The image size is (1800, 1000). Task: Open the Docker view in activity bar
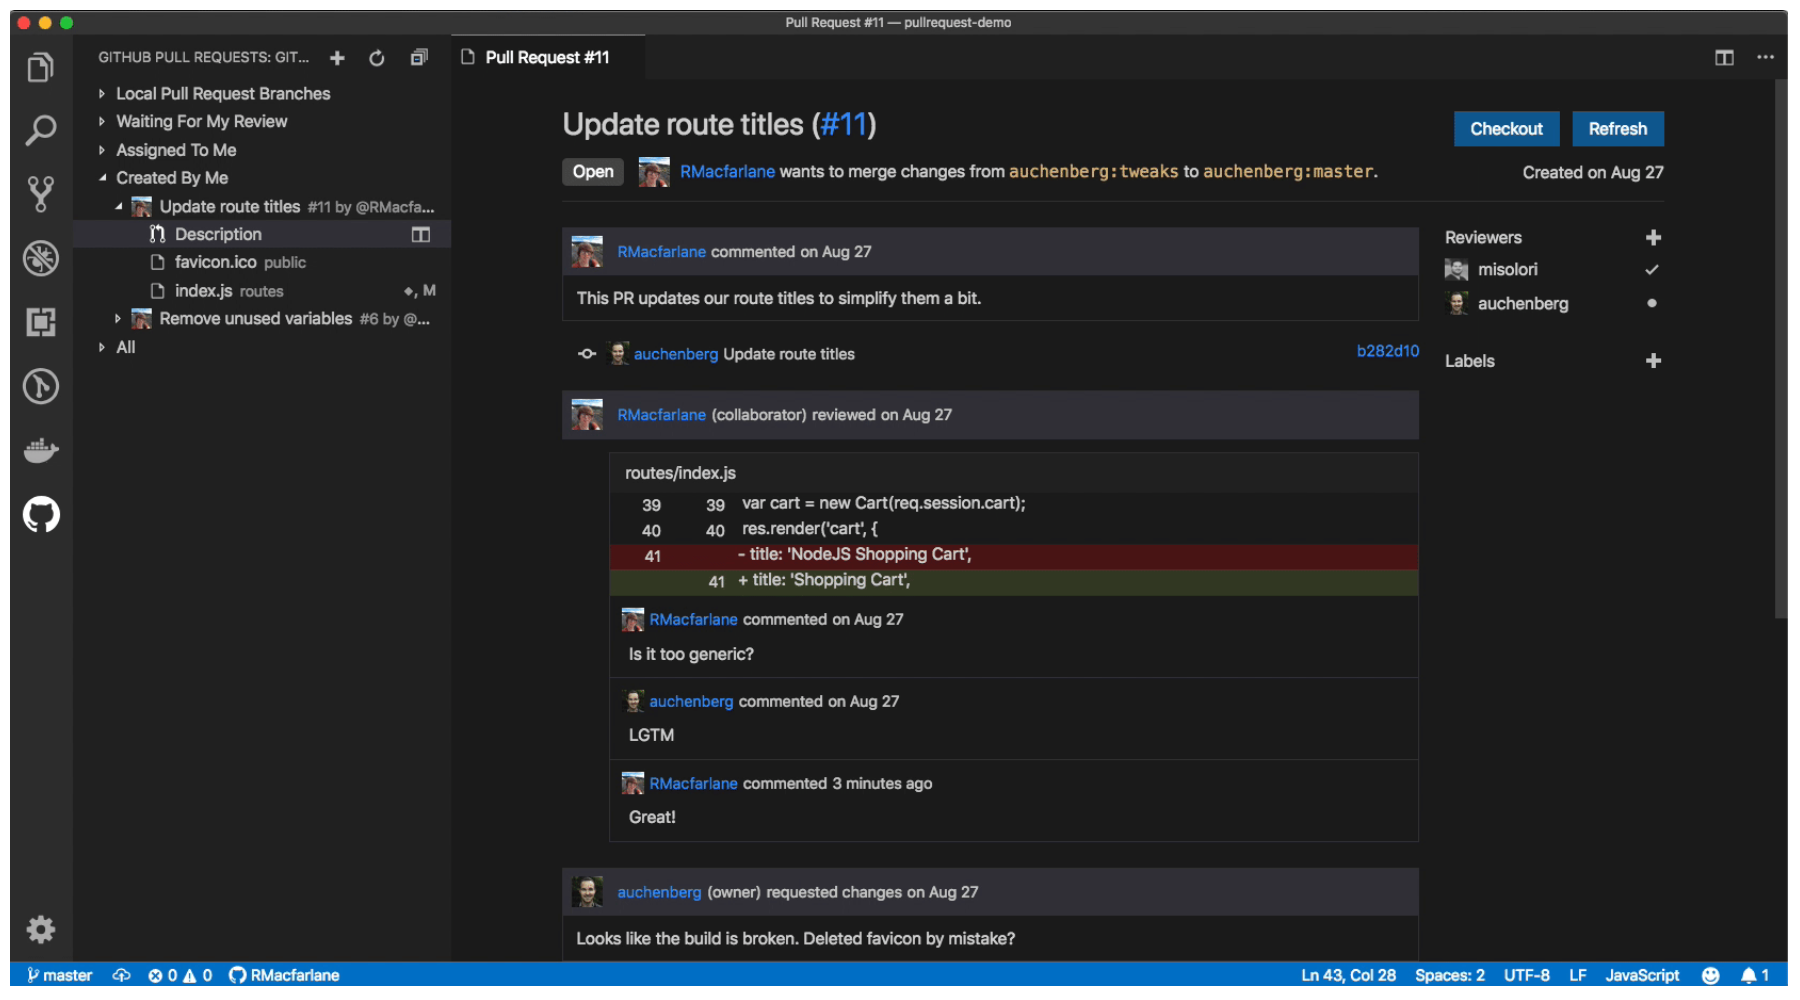pos(40,450)
